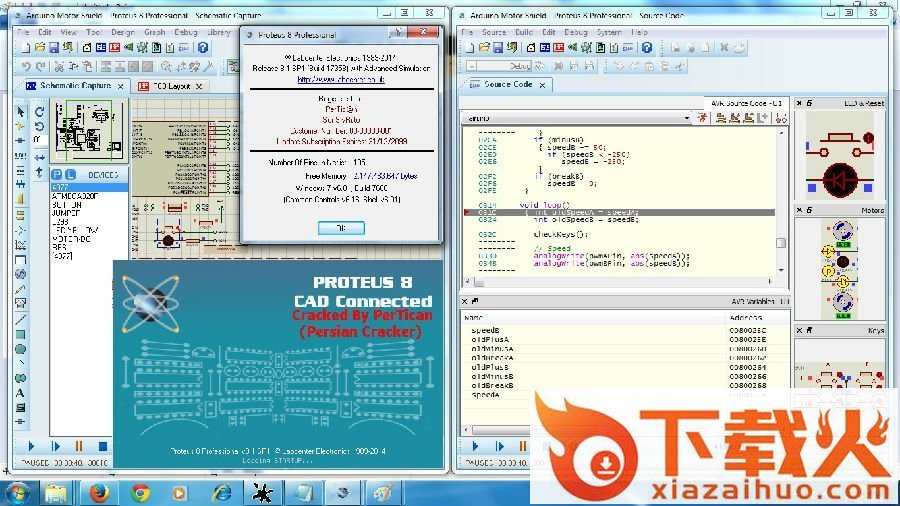Open Graph menu in Schematic Capture window
The image size is (900, 506).
coord(154,32)
